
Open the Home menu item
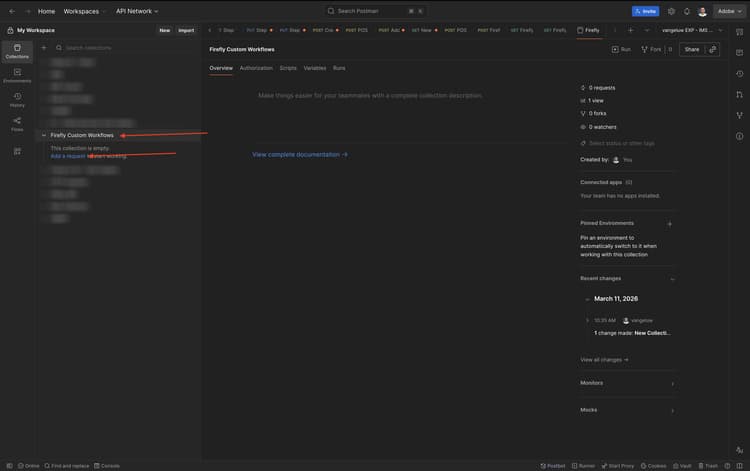coord(46,11)
